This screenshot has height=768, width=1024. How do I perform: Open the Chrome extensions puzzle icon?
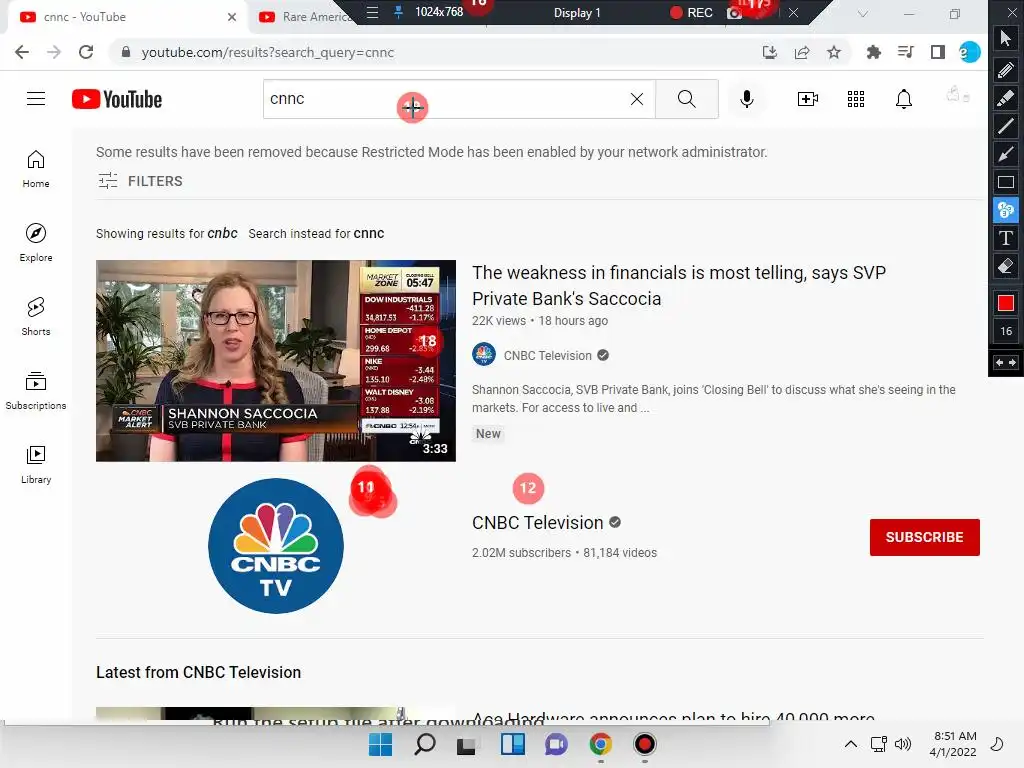point(874,52)
